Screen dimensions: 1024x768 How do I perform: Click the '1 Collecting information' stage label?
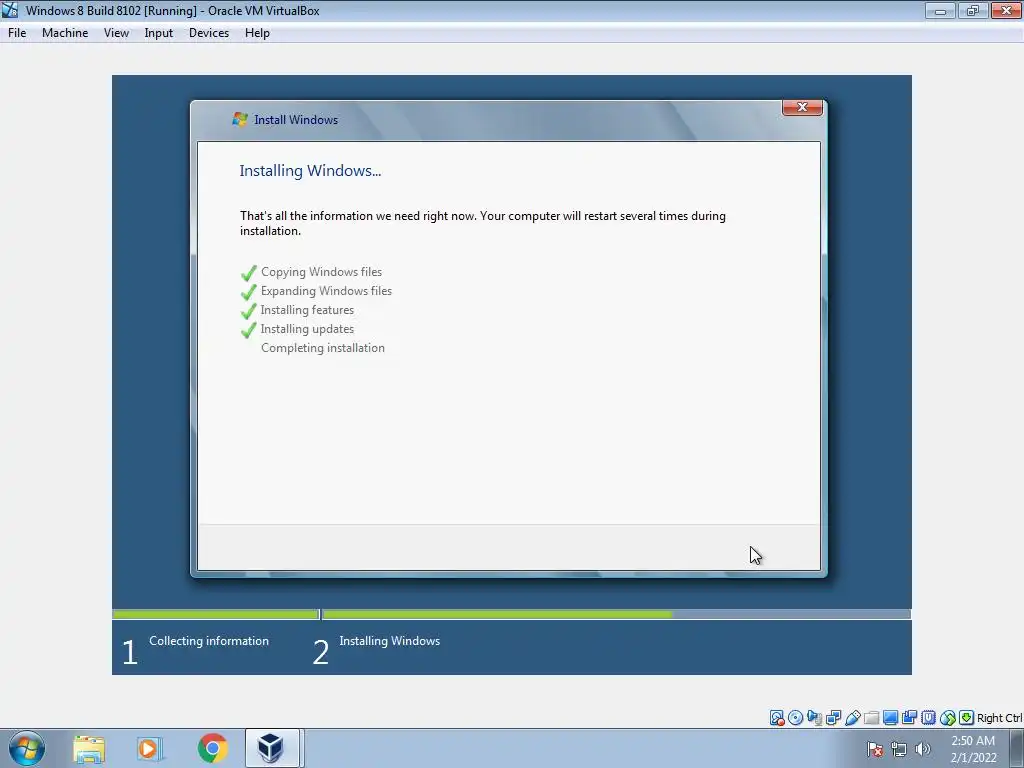(196, 648)
